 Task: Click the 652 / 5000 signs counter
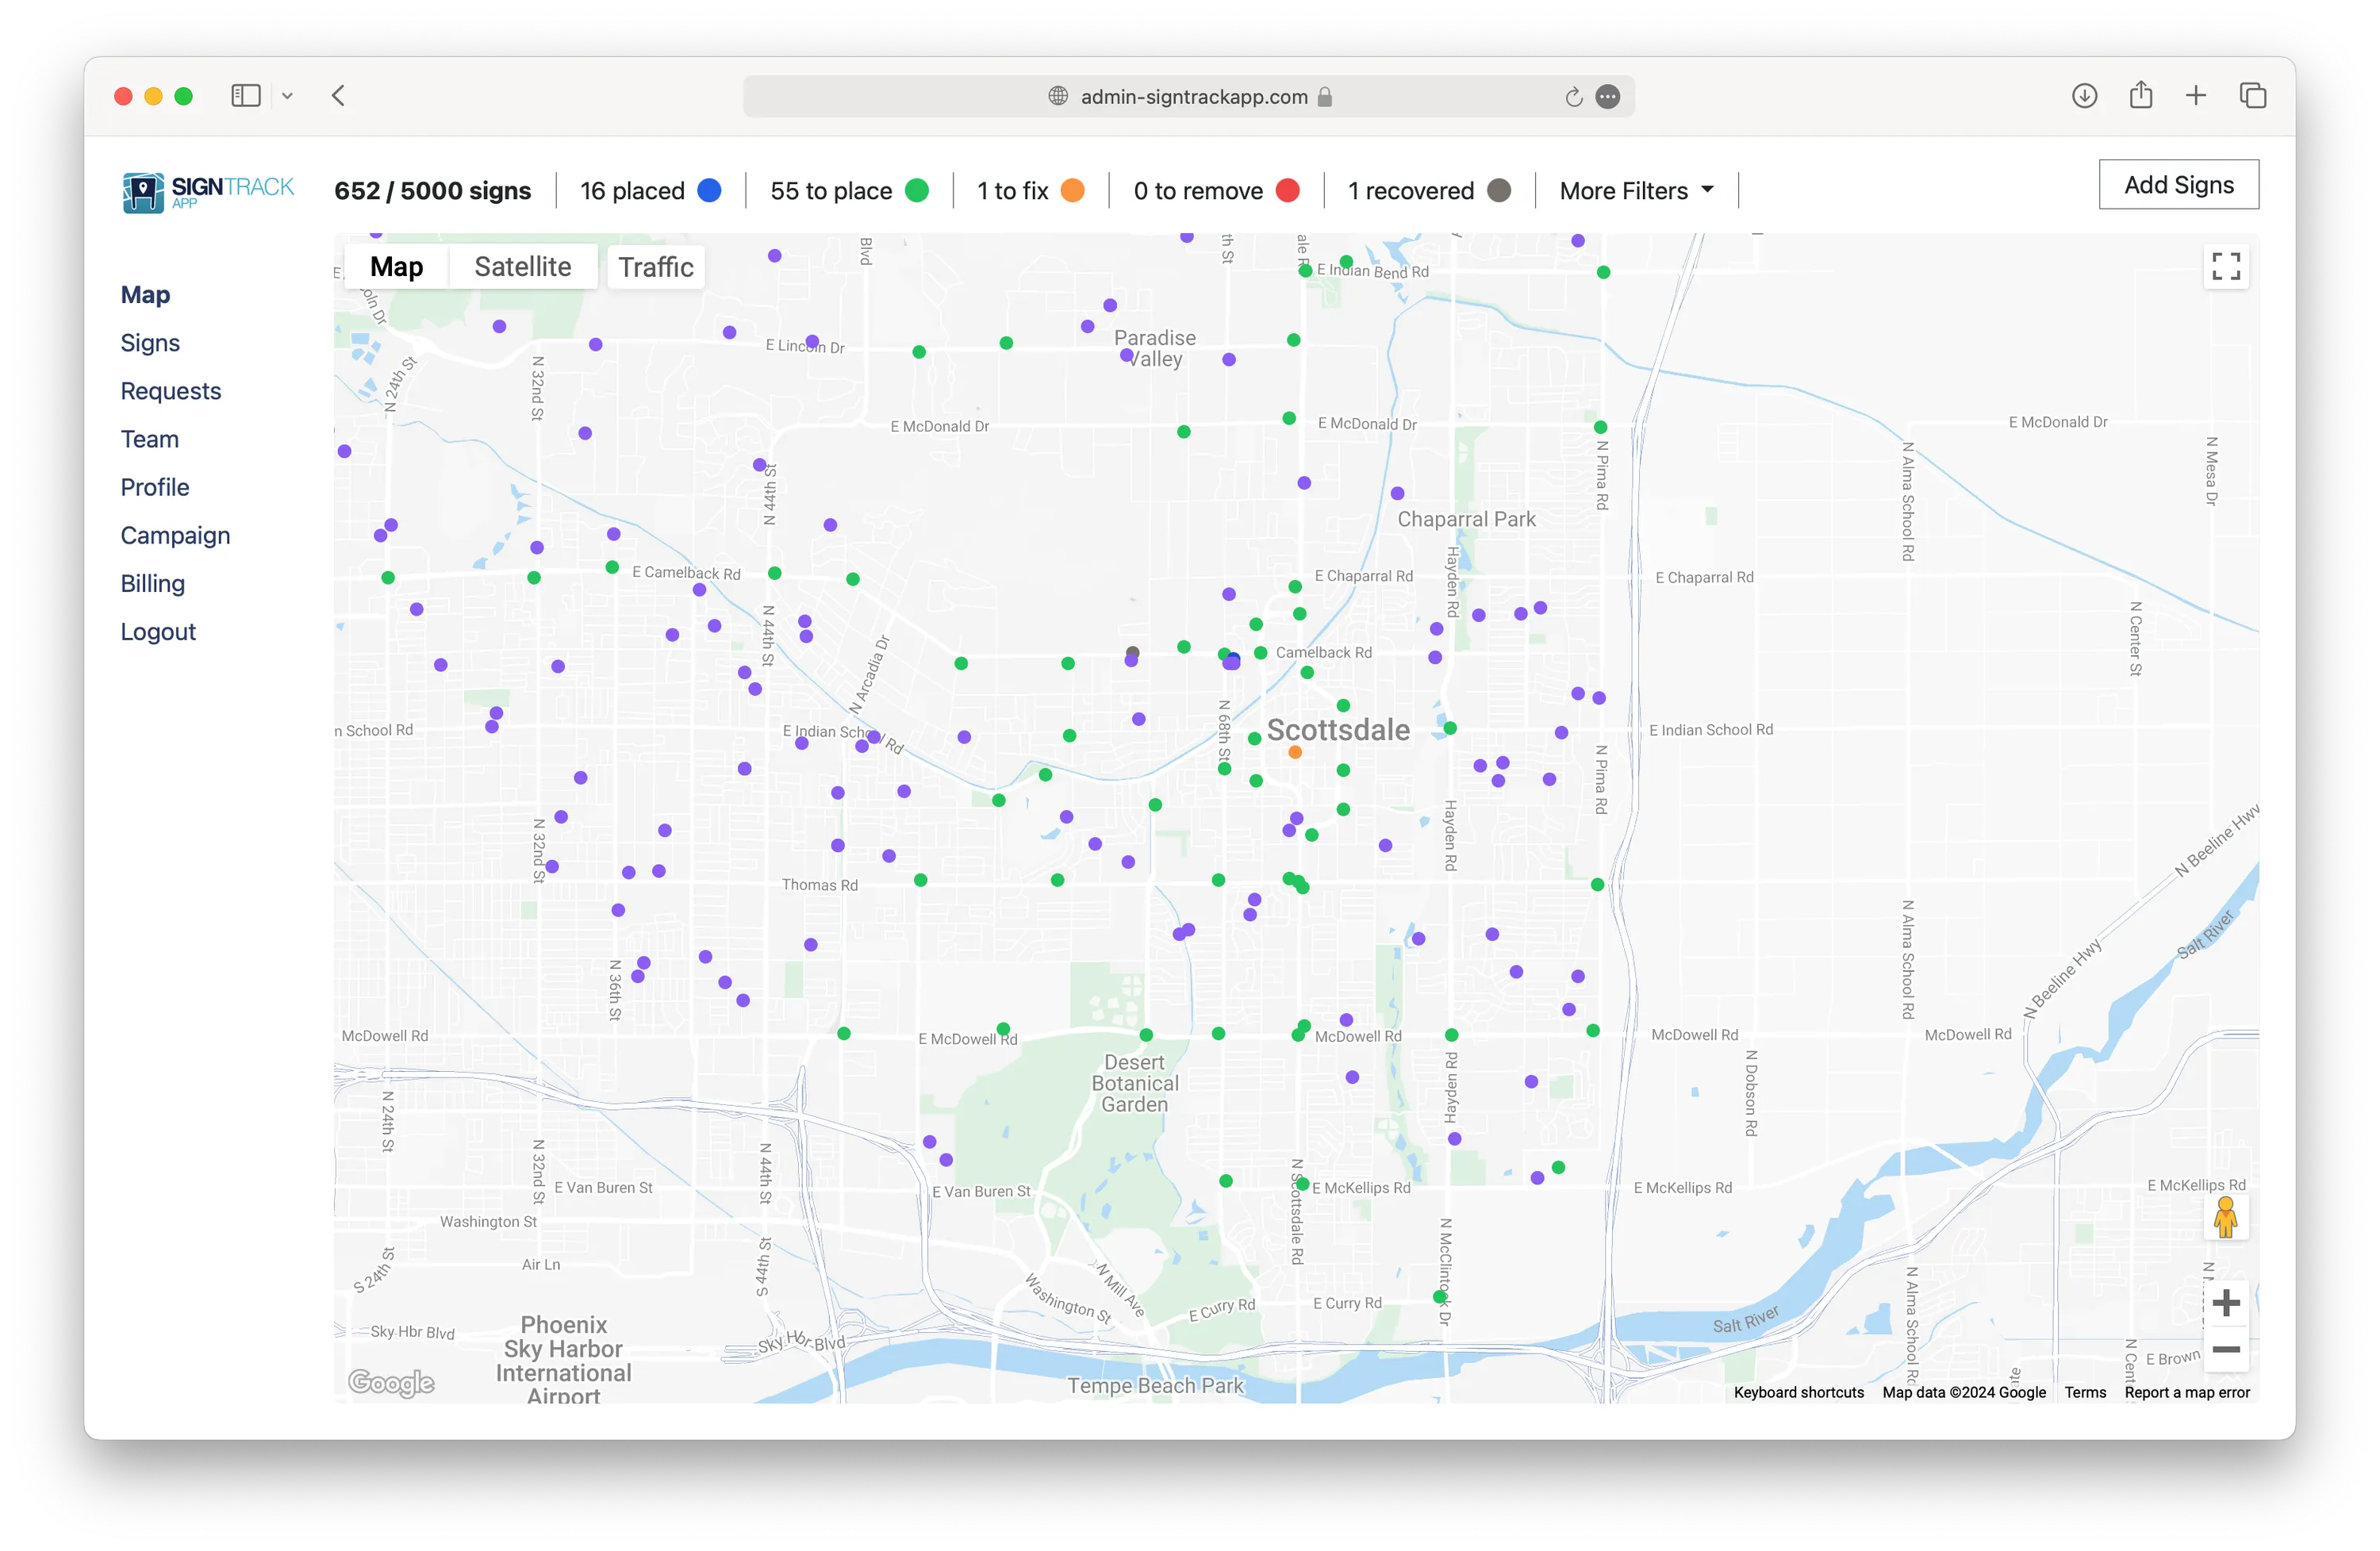(433, 191)
